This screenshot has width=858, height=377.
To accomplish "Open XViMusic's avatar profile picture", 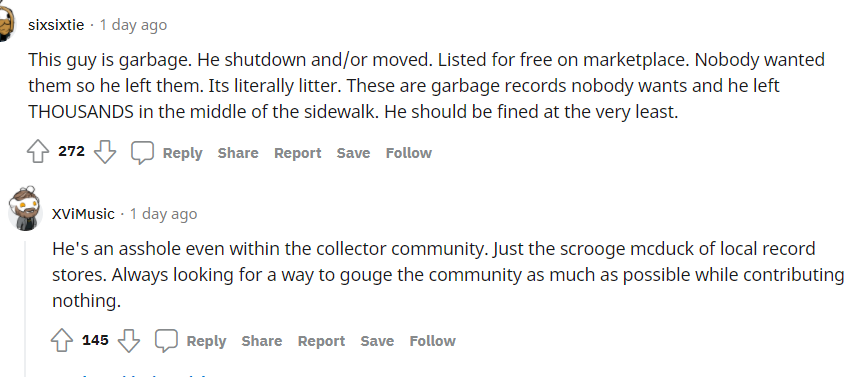I will 25,209.
